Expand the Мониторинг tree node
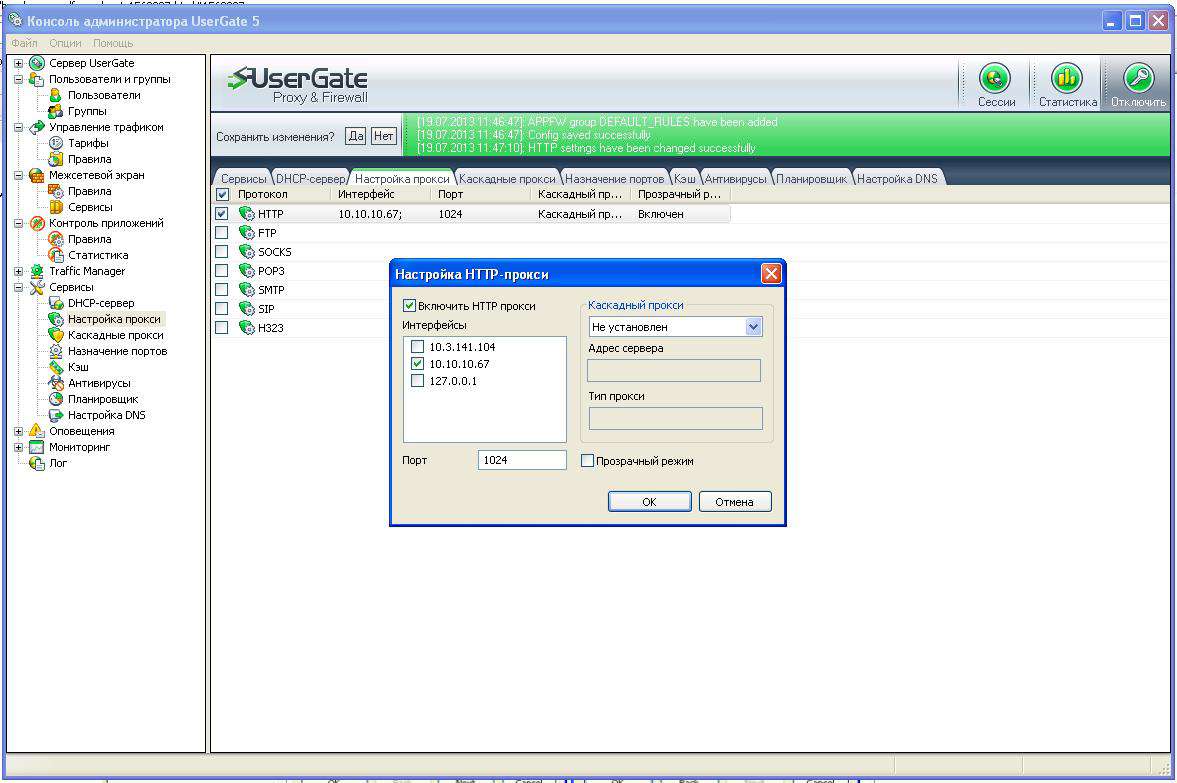This screenshot has height=783, width=1177. [x=19, y=447]
